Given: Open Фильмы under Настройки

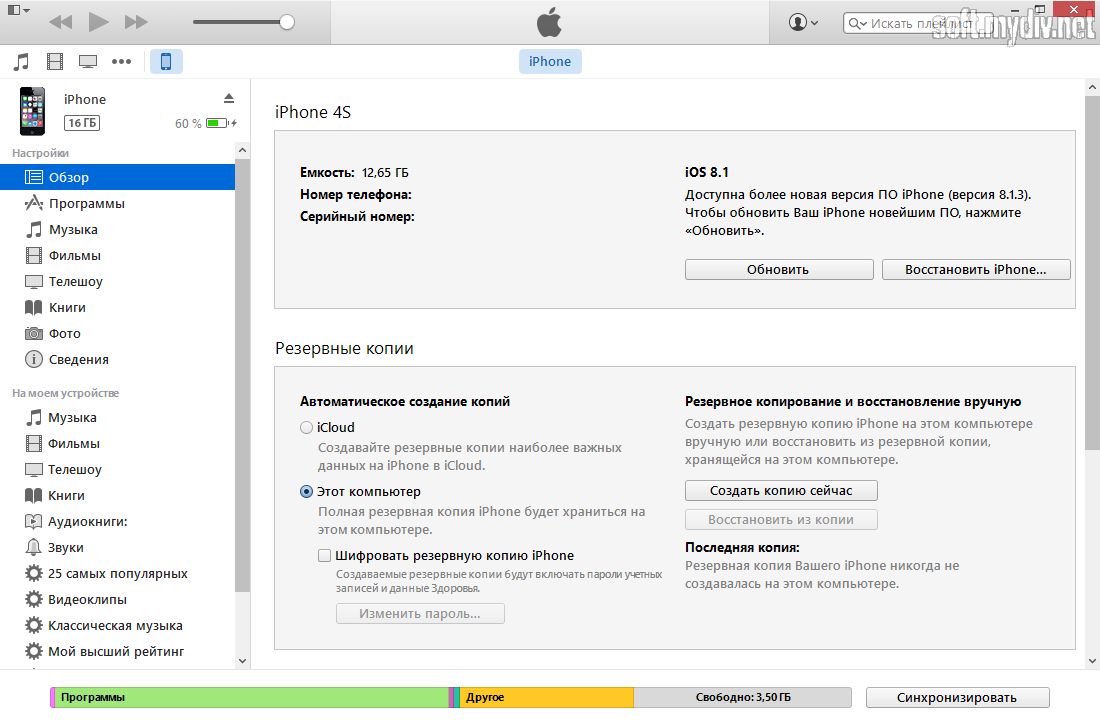Looking at the screenshot, I should tap(117, 255).
